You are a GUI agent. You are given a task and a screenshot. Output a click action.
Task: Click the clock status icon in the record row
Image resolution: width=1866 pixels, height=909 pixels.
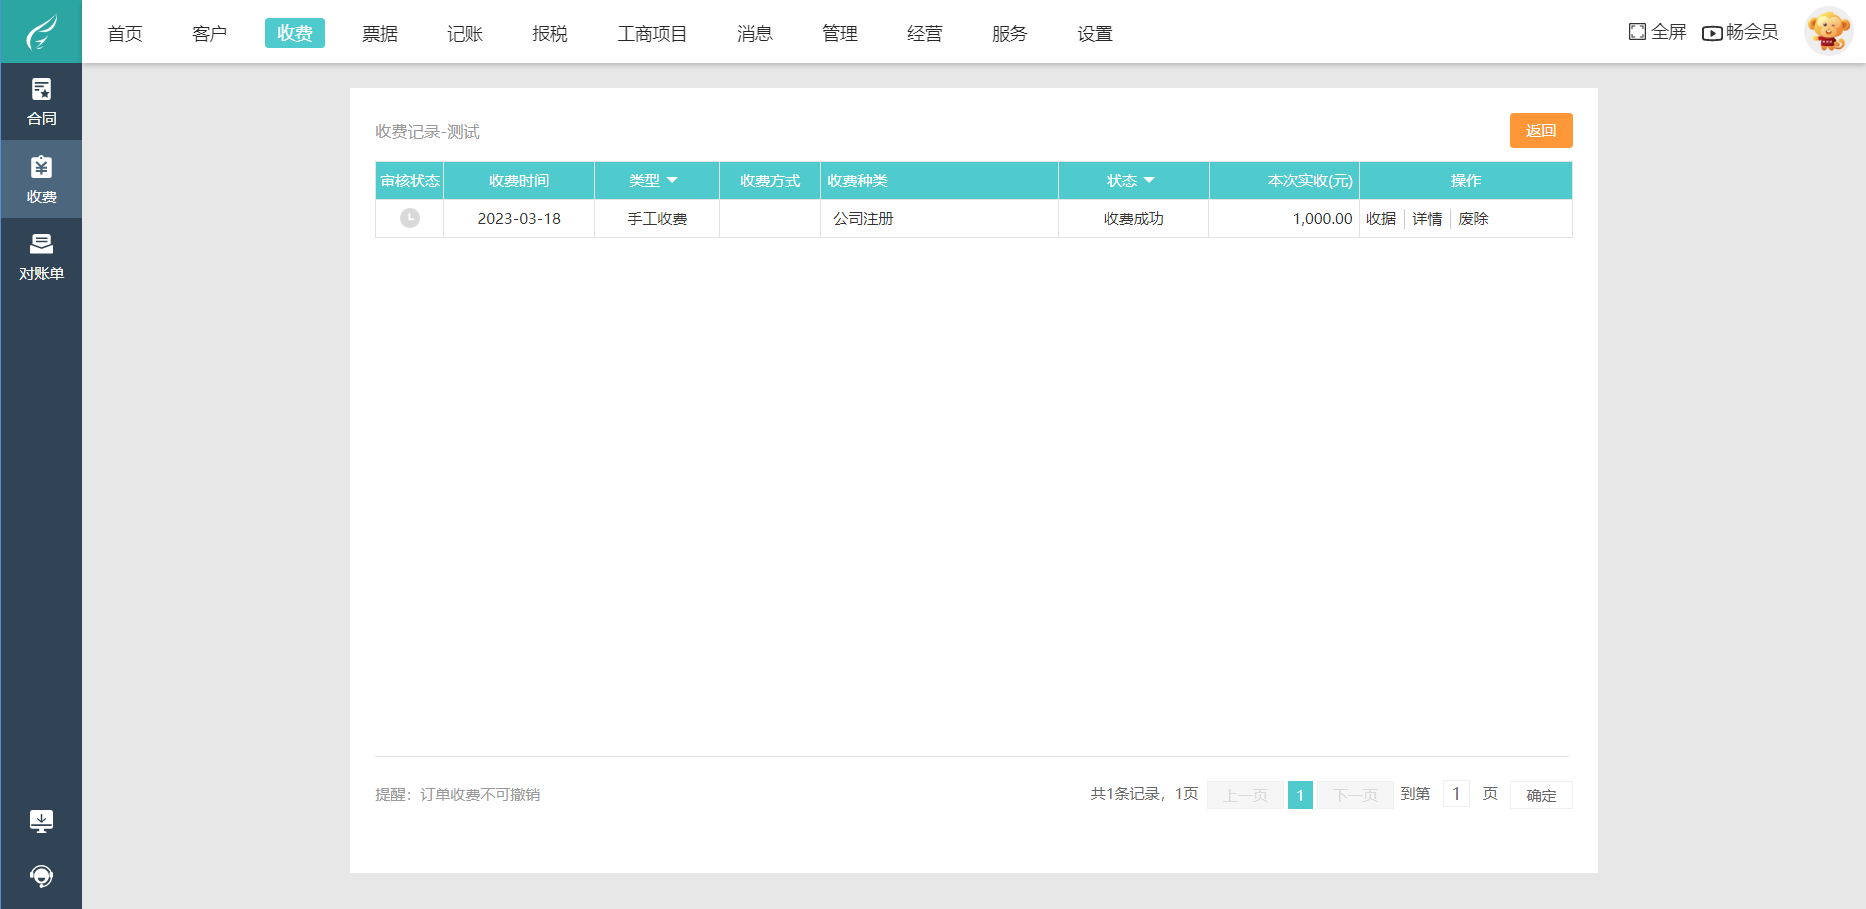pyautogui.click(x=409, y=218)
